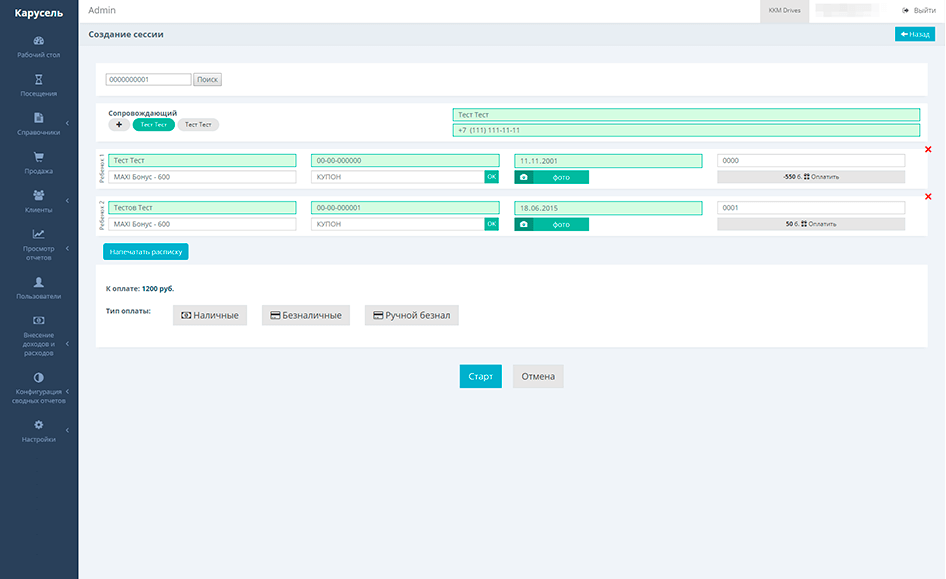This screenshot has height=579, width=946.
Task: Expand Клиенты sidebar submenu
Action: (x=39, y=202)
